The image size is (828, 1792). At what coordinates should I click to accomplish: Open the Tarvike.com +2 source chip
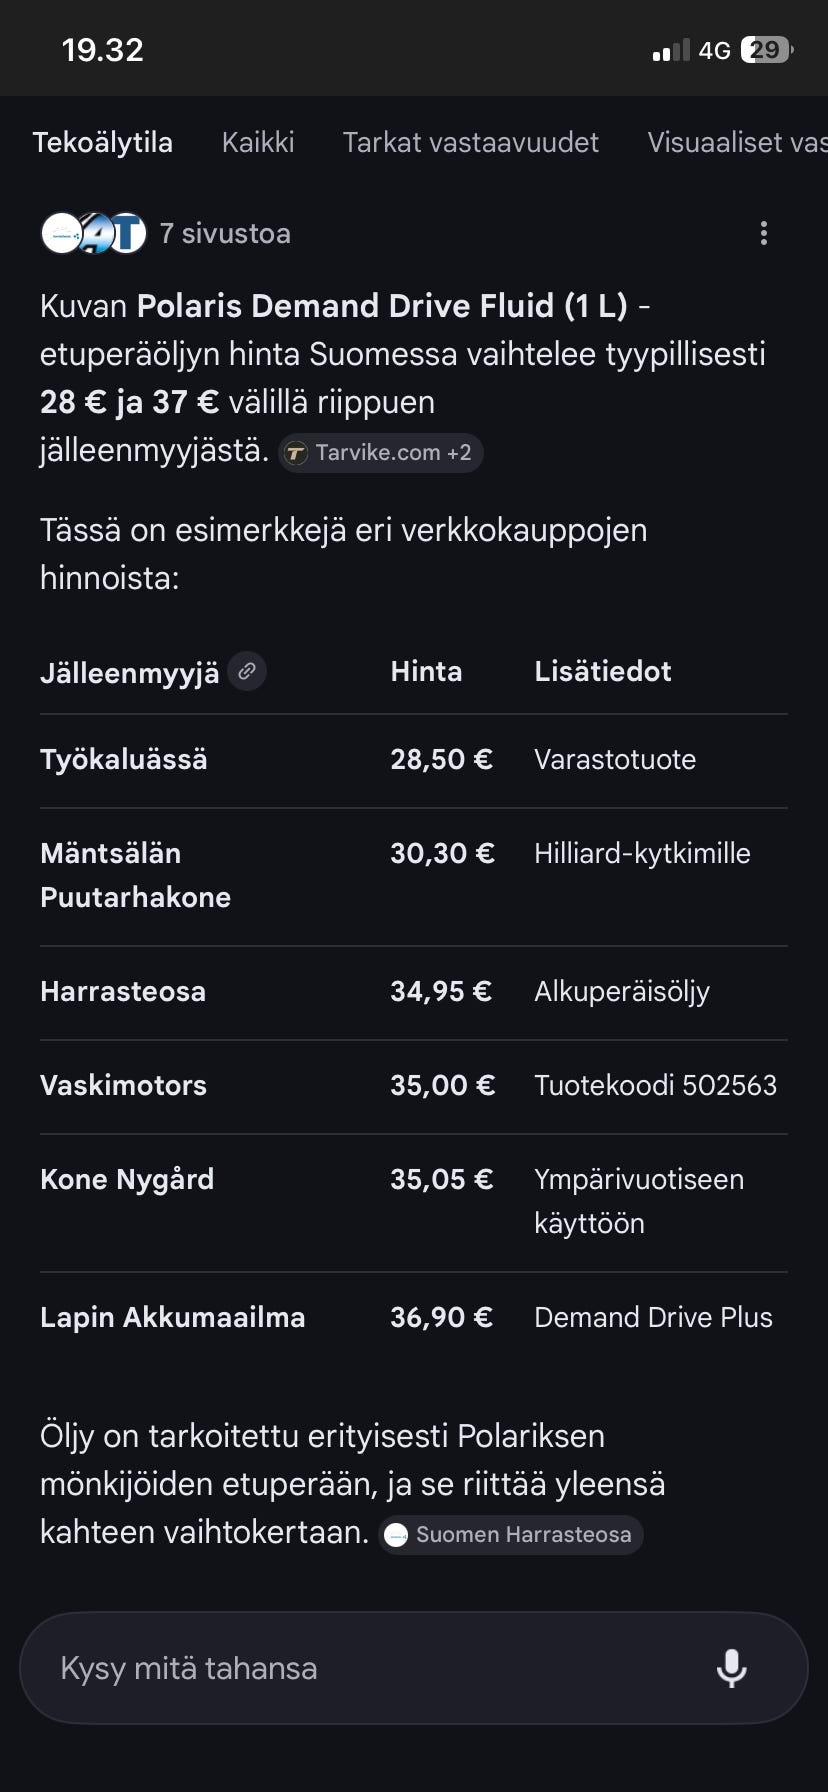click(381, 452)
